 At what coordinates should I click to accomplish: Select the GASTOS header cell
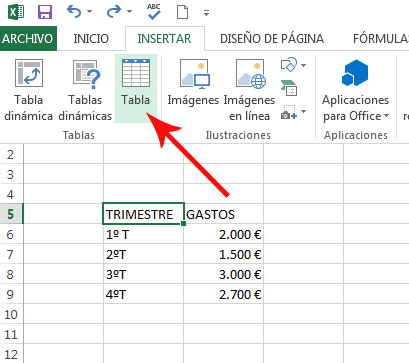coord(223,214)
